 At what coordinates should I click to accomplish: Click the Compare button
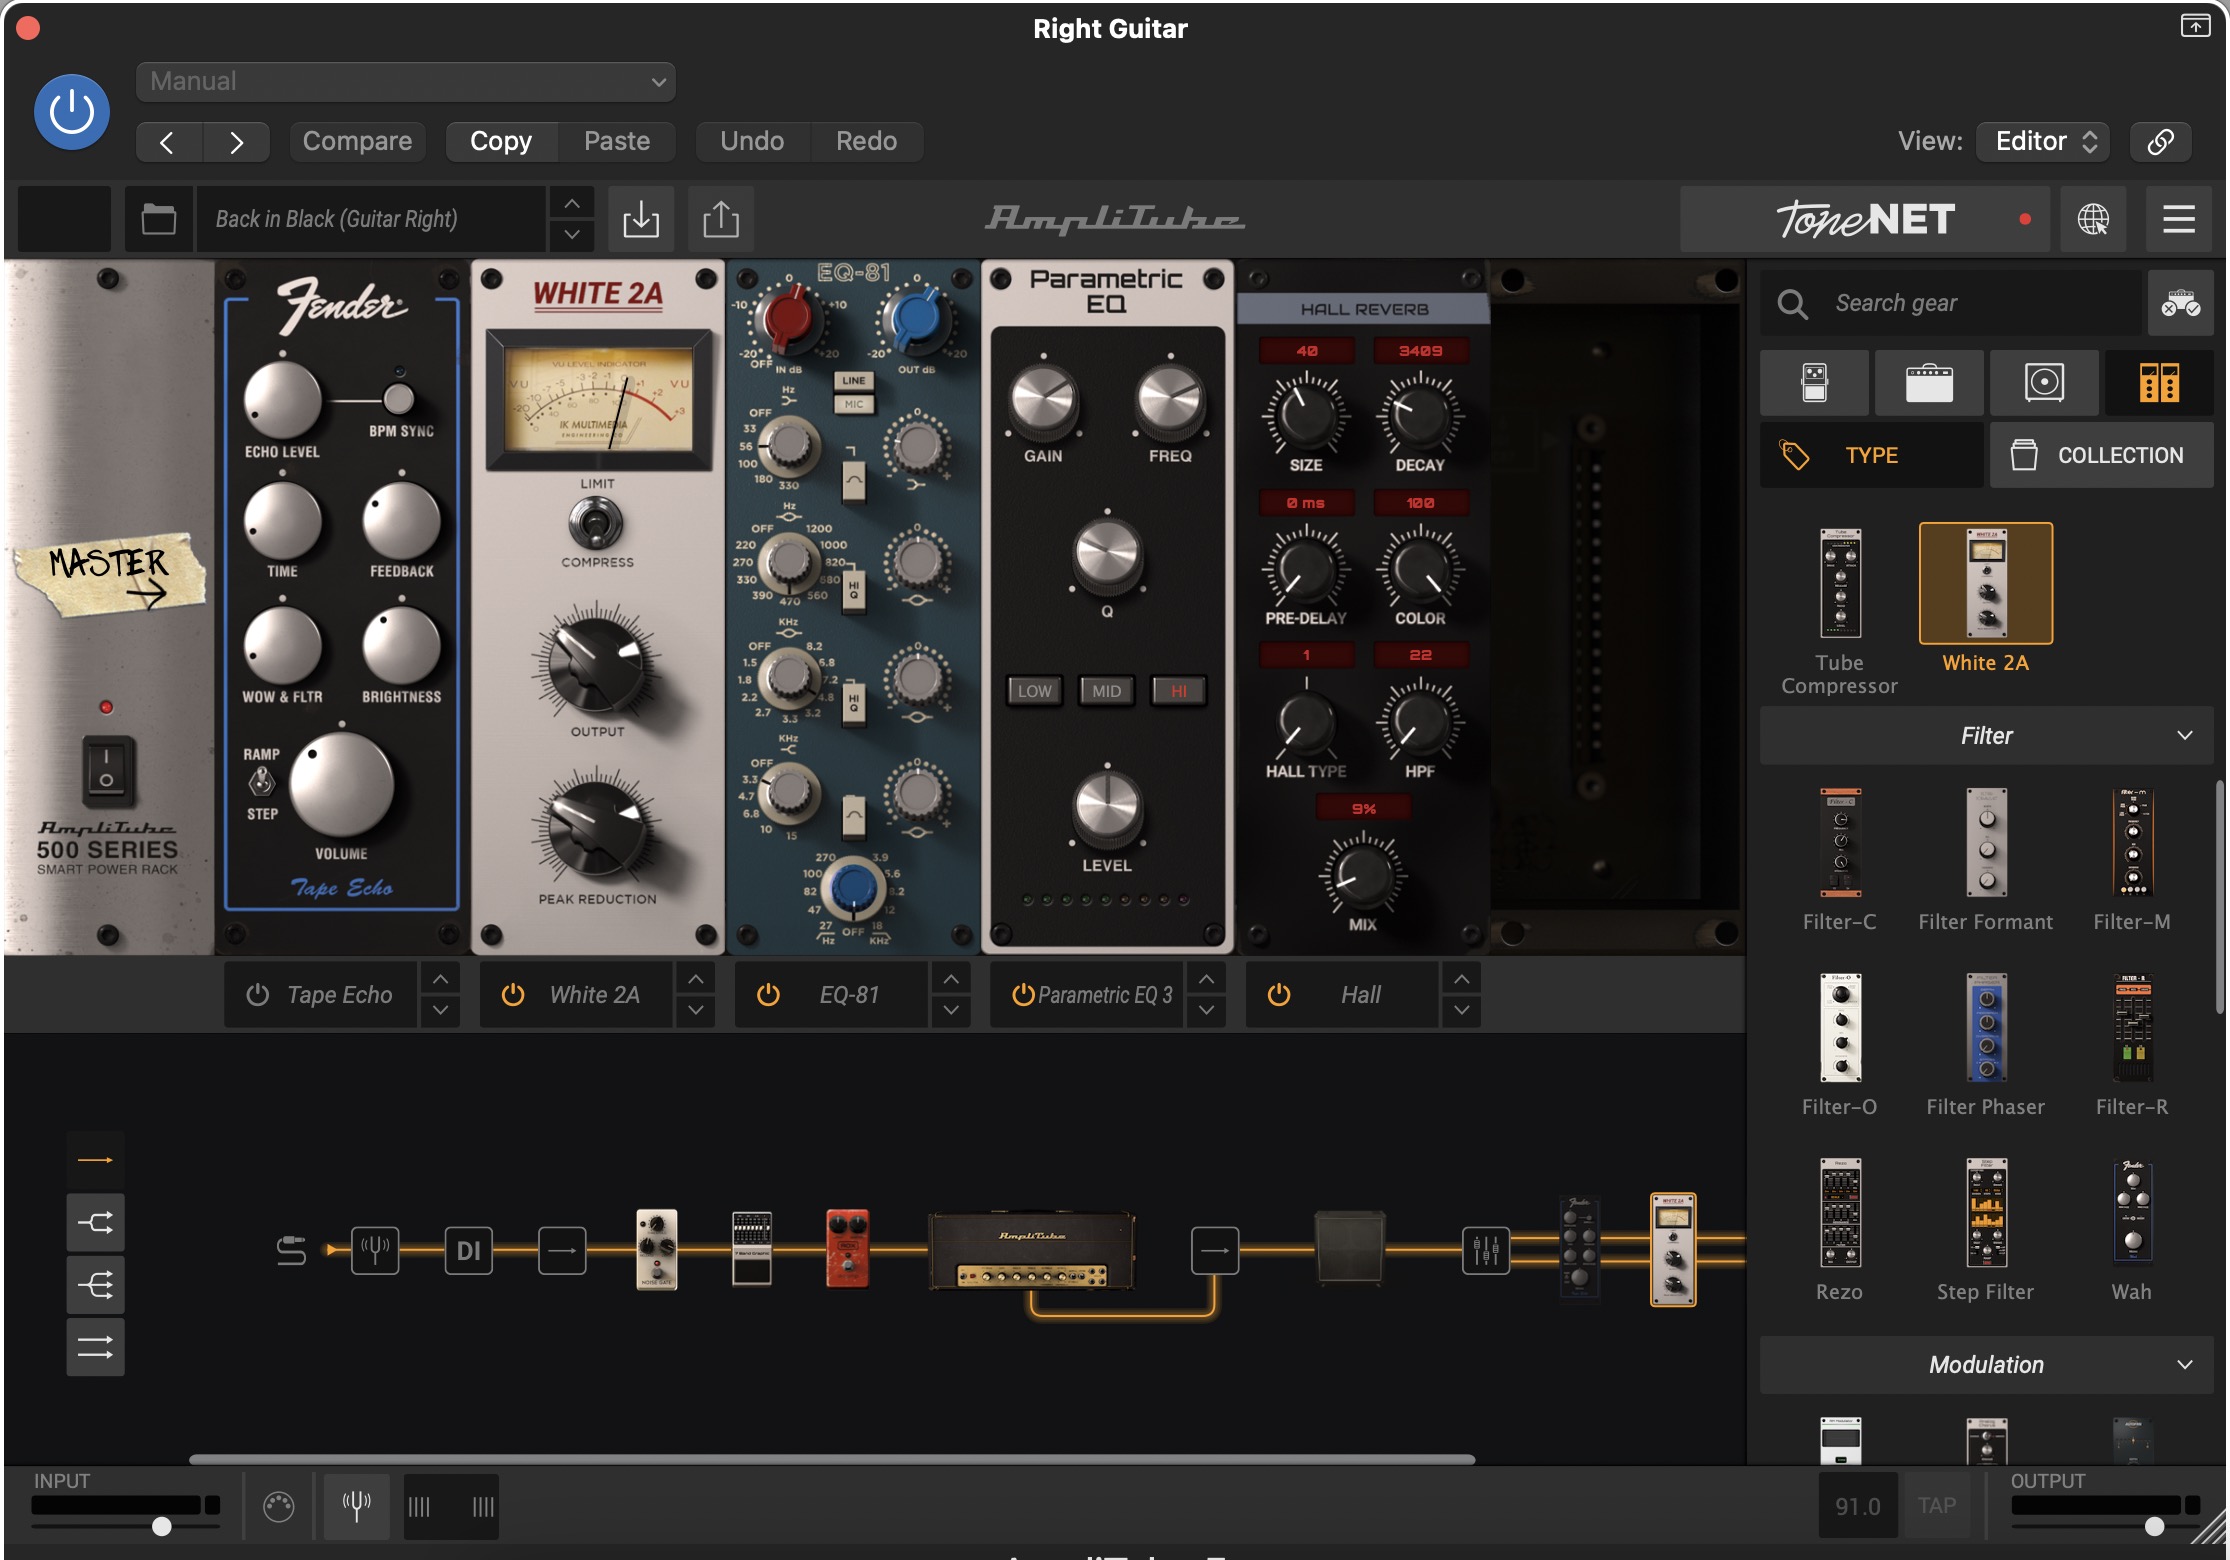(x=357, y=142)
